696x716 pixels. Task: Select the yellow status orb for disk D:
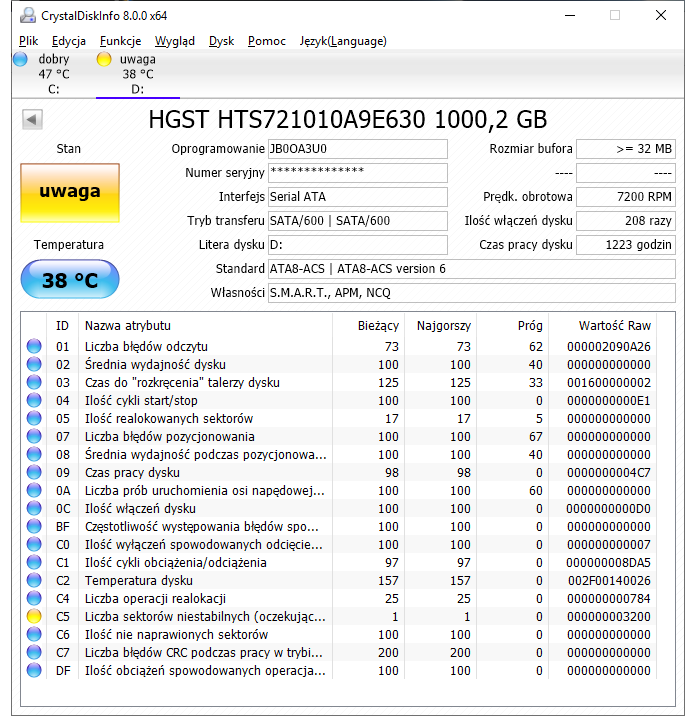(x=103, y=60)
